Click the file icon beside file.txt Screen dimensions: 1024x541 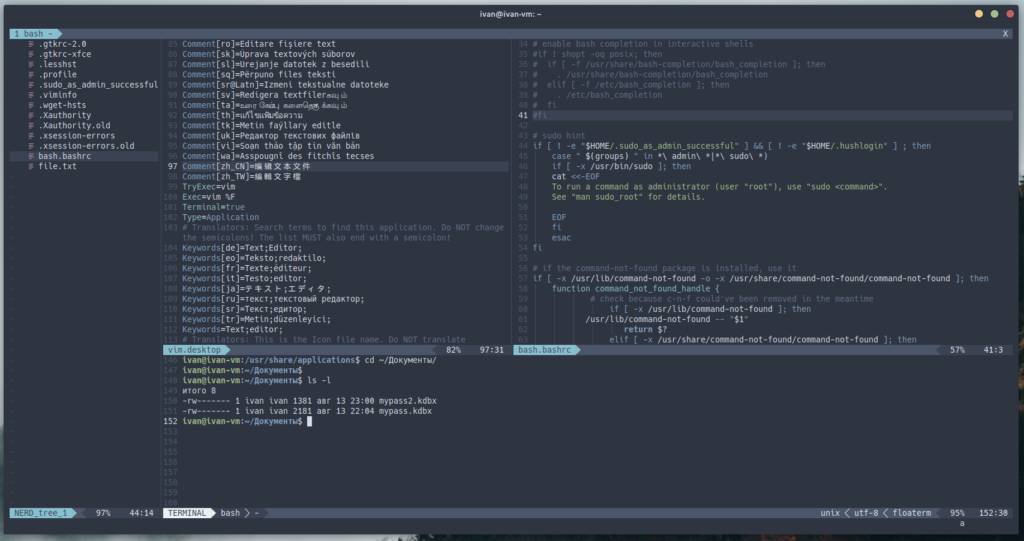pyautogui.click(x=31, y=166)
